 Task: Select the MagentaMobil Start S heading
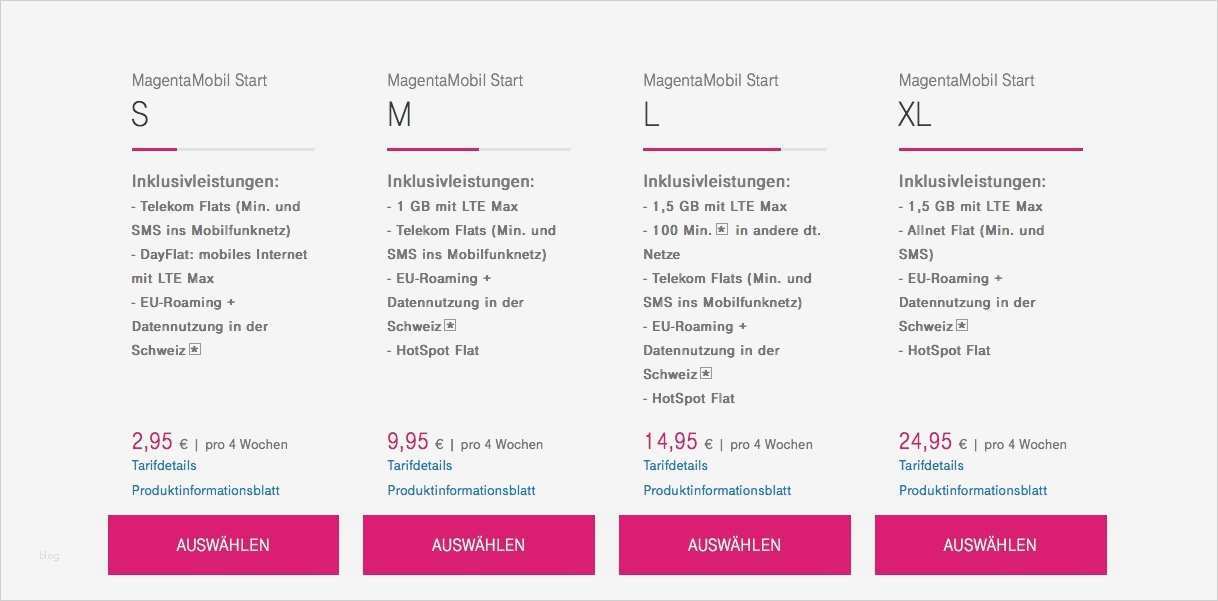tap(198, 80)
